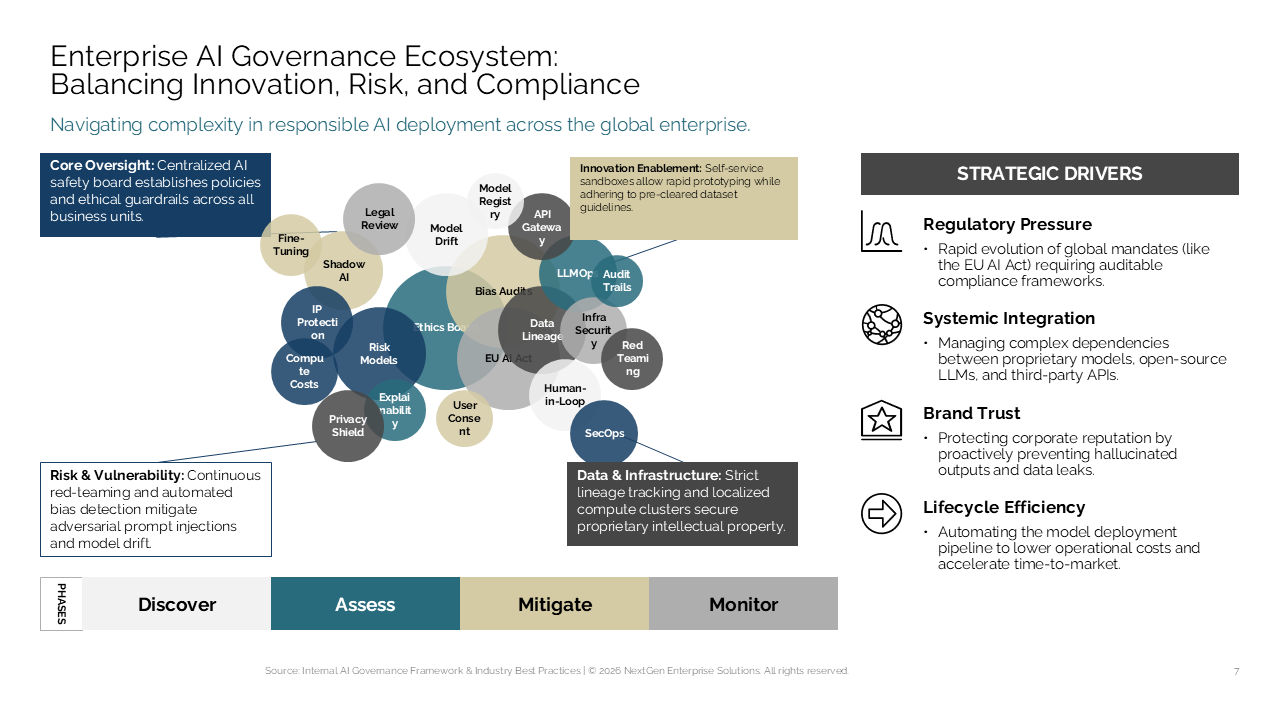
Task: Click the Core Oversight callout box
Action: tap(155, 195)
